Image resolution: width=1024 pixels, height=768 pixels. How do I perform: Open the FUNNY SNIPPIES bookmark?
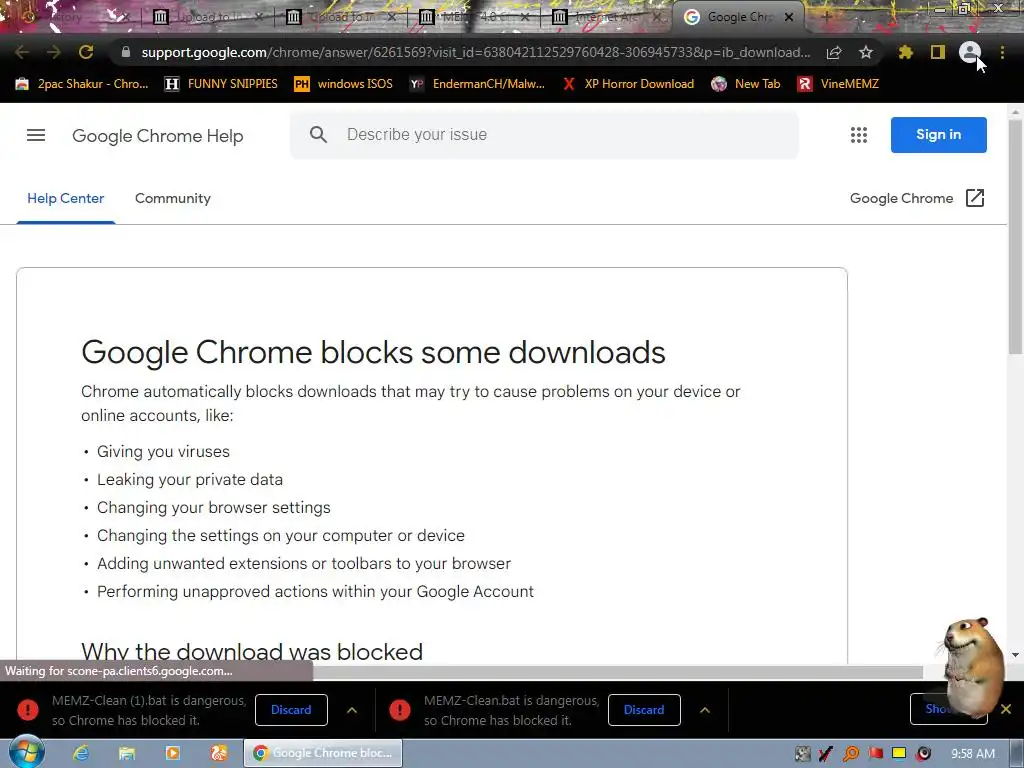click(x=221, y=84)
